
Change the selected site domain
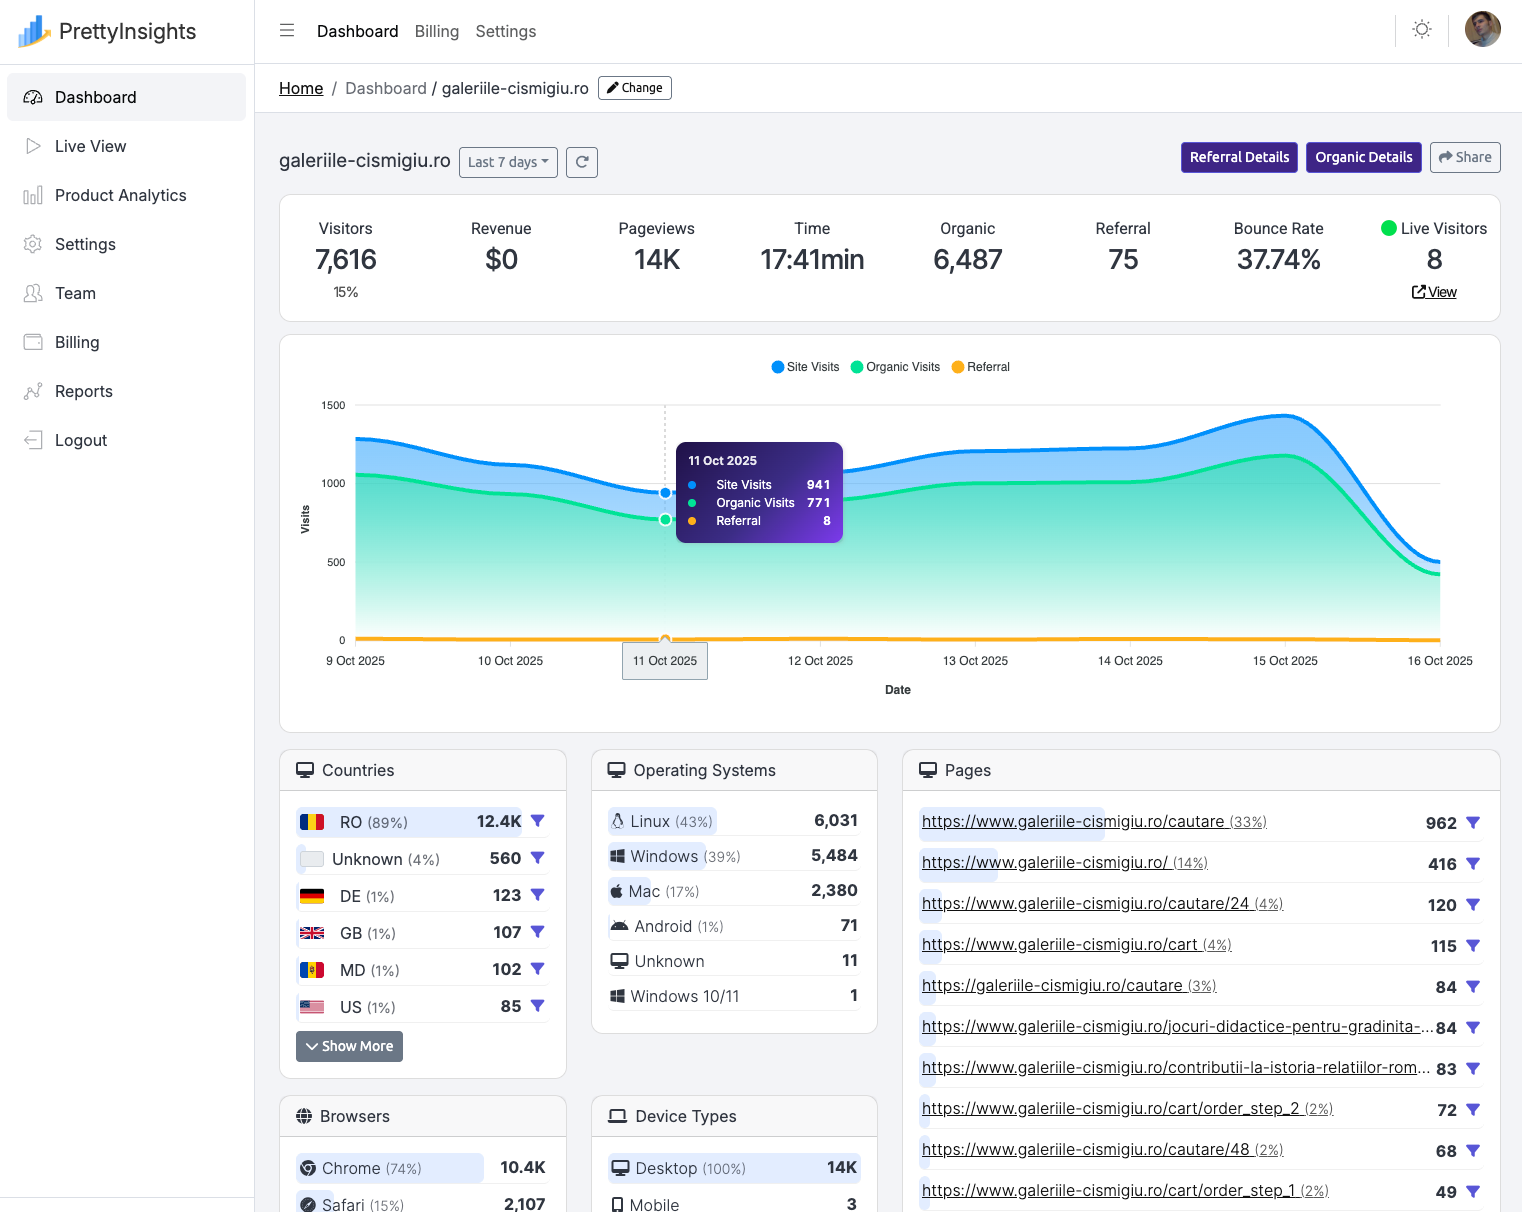(634, 88)
